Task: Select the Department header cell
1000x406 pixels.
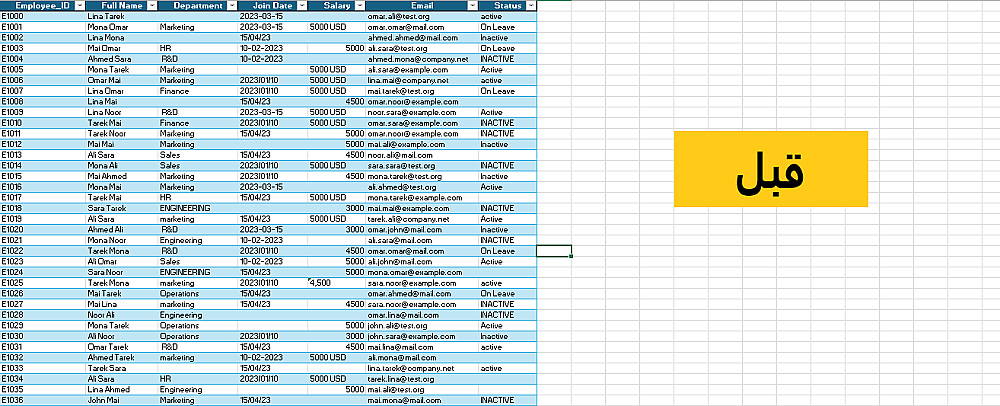Action: 198,5
